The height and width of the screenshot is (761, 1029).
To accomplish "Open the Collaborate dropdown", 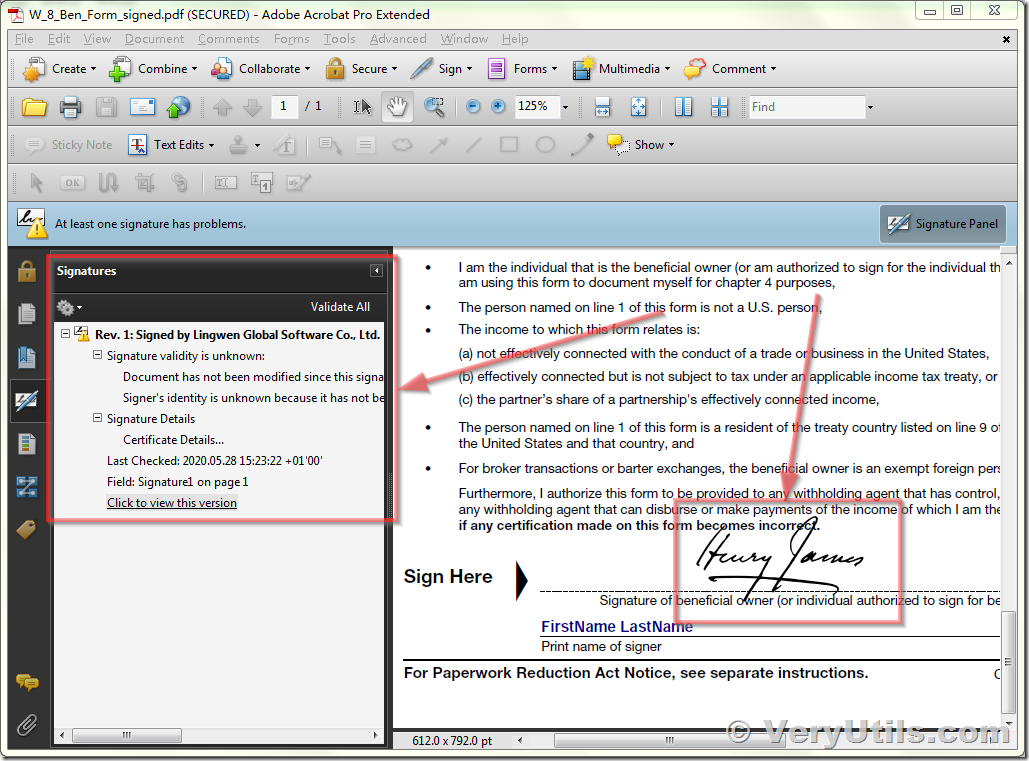I will click(x=261, y=69).
